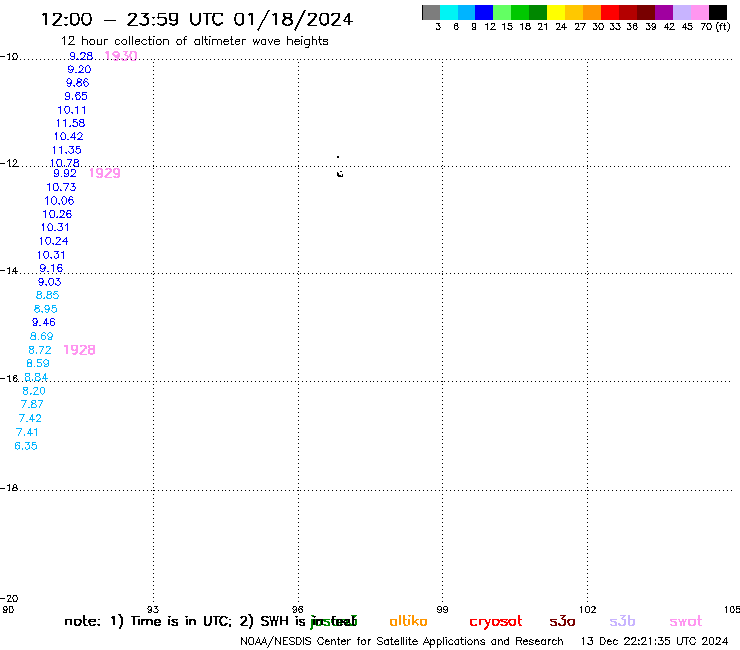Image resolution: width=740 pixels, height=650 pixels.
Task: Click the swot satellite legend label
Action: 686,621
